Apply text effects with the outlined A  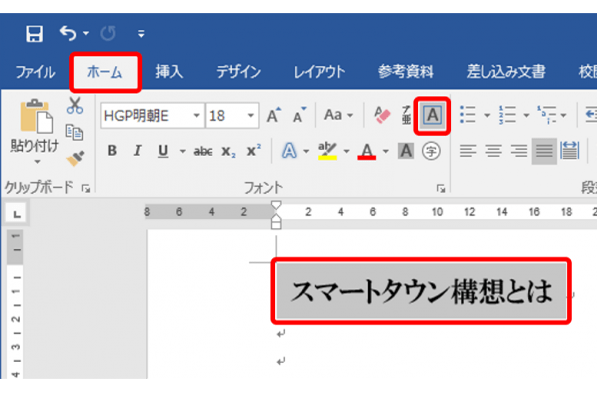[289, 151]
